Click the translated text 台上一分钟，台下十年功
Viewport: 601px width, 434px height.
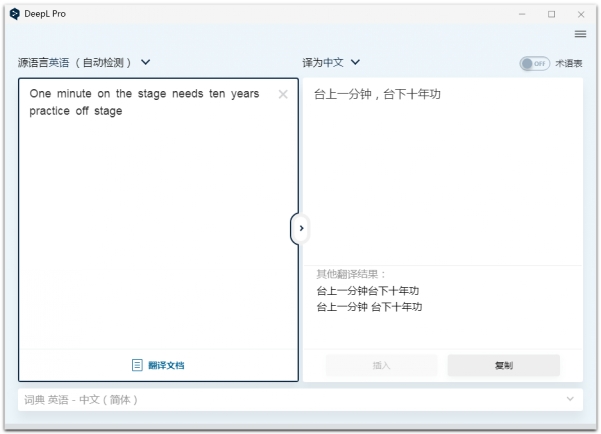[x=377, y=95]
